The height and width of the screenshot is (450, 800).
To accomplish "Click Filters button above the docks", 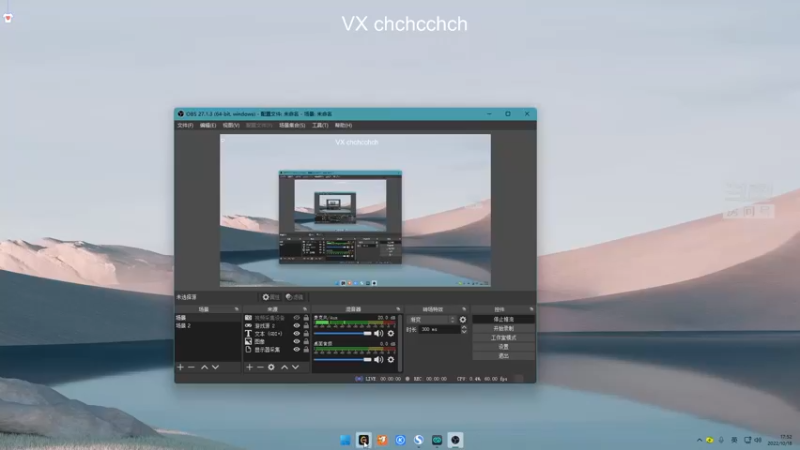I will tap(295, 297).
